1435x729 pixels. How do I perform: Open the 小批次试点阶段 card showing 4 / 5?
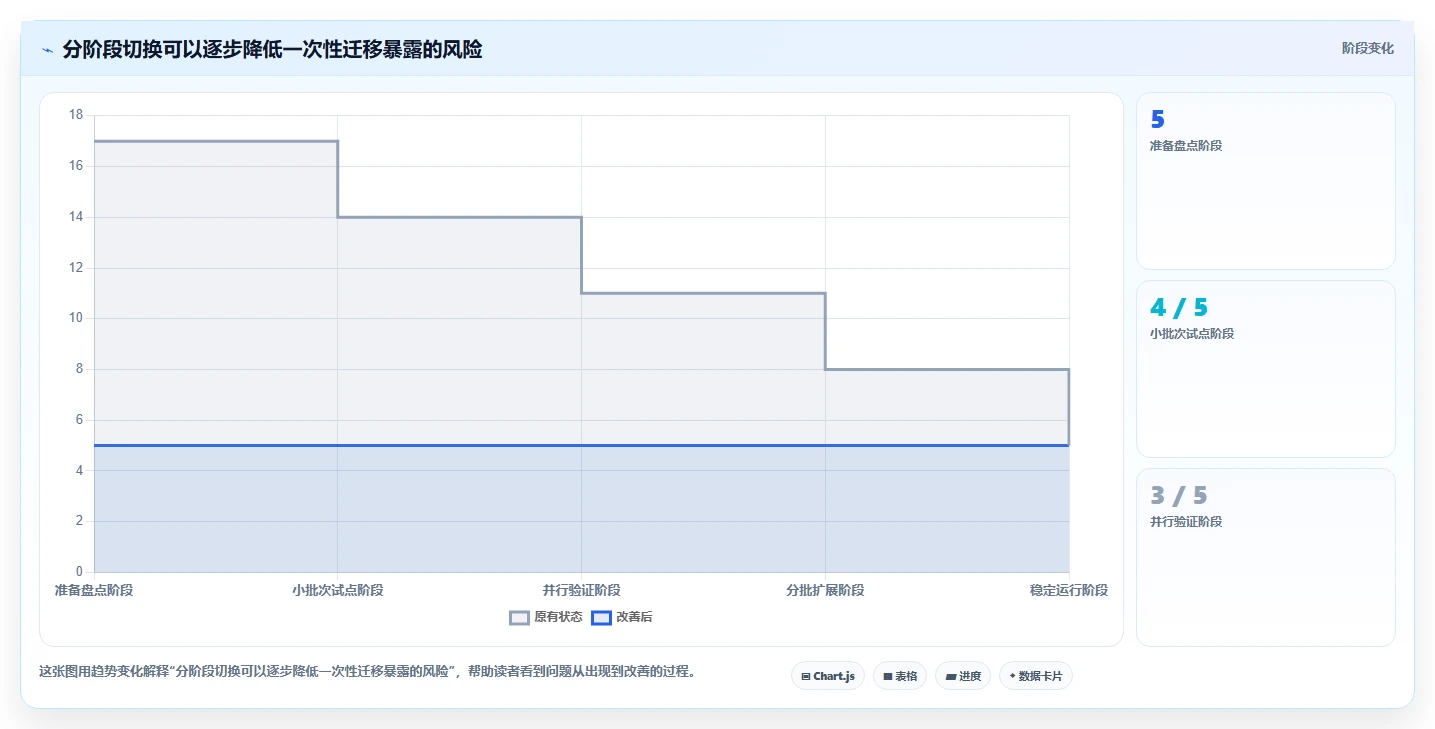(x=1265, y=369)
